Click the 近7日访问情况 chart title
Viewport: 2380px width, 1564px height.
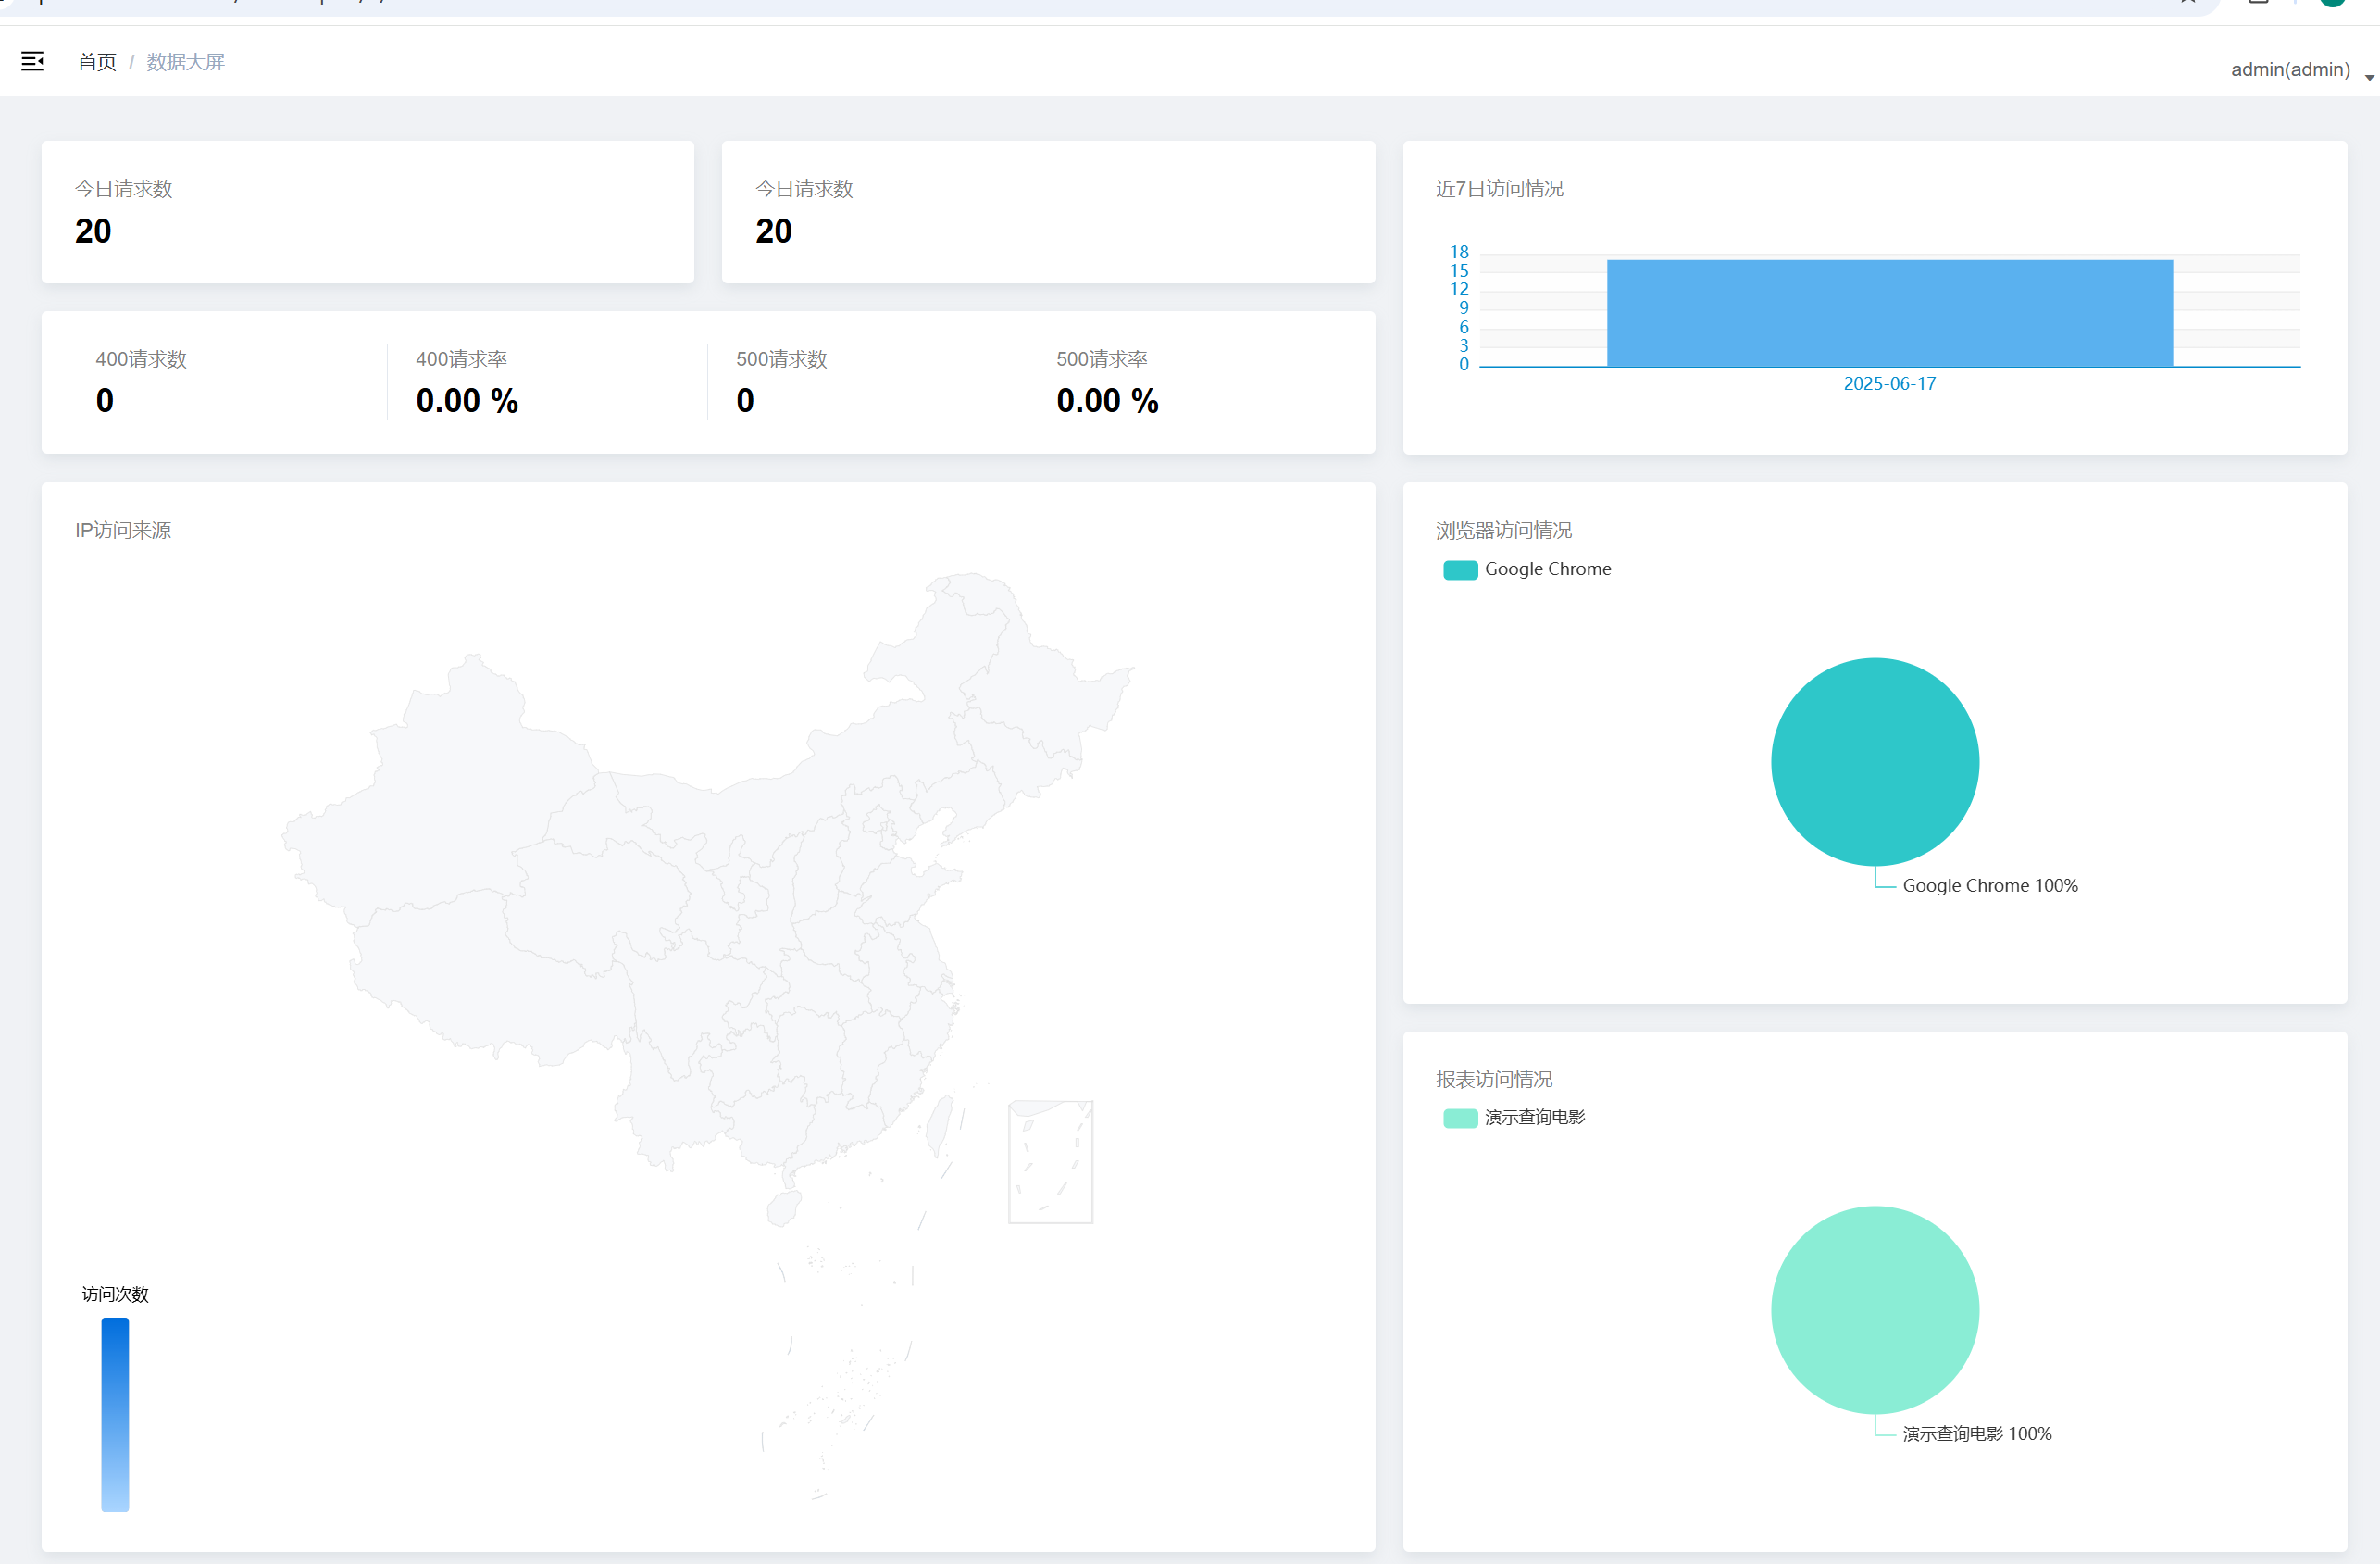[1499, 189]
